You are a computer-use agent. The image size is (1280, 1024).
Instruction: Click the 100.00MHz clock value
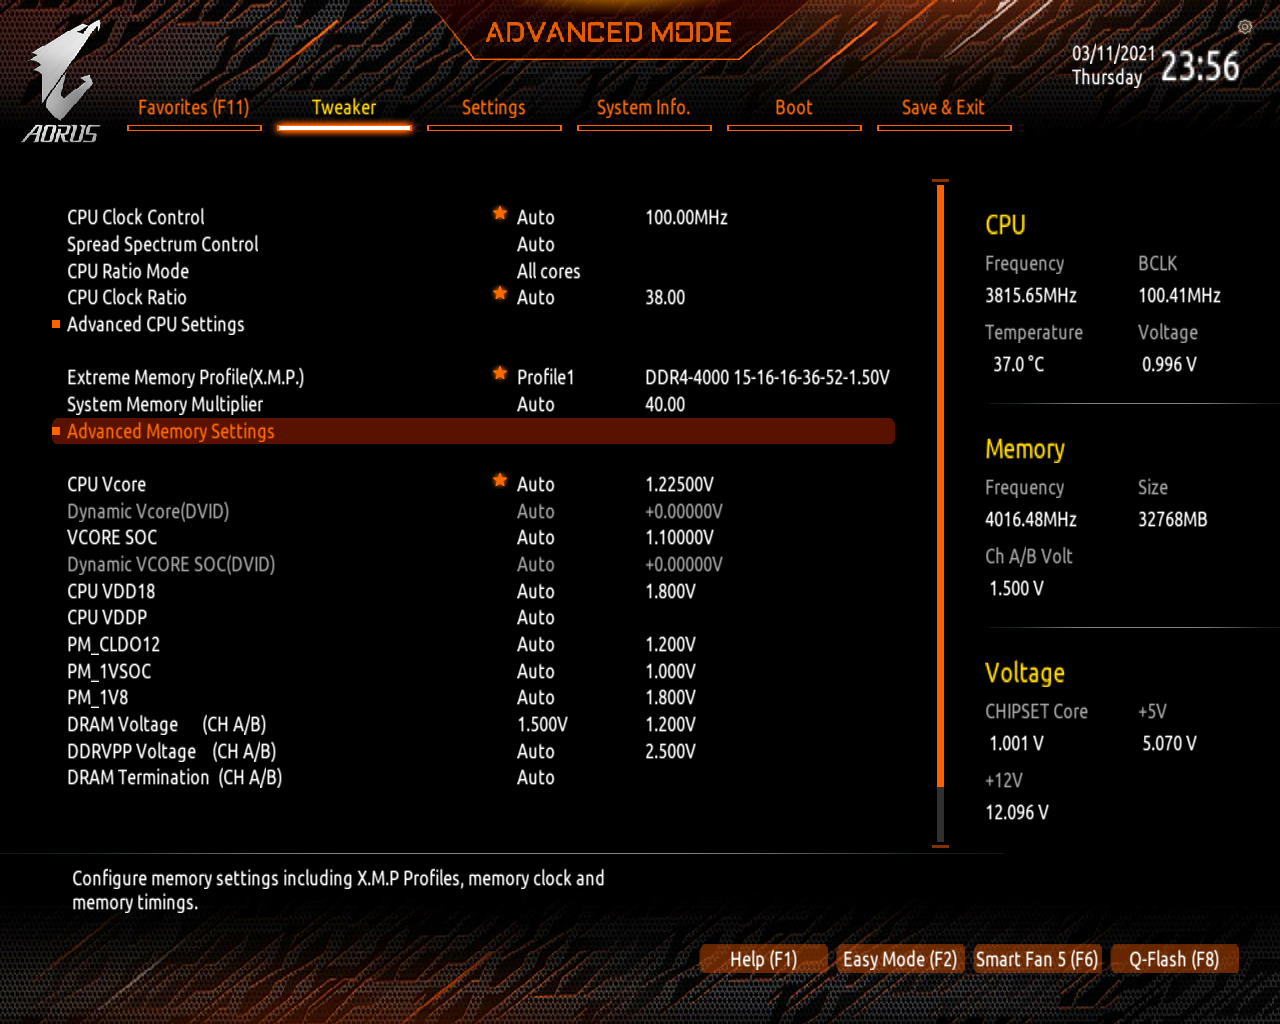tap(686, 217)
